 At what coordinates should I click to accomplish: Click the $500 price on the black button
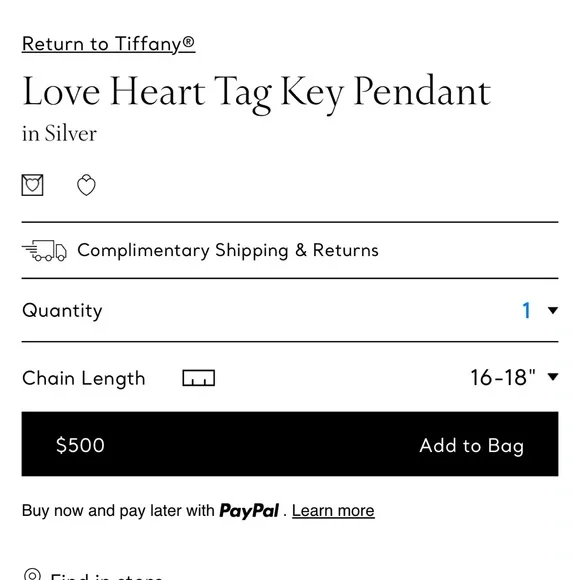point(80,445)
